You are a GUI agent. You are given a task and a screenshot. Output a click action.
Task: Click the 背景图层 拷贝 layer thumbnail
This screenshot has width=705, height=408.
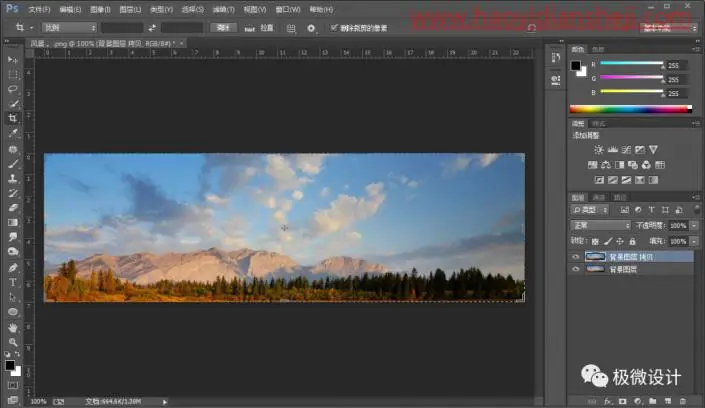click(x=595, y=257)
